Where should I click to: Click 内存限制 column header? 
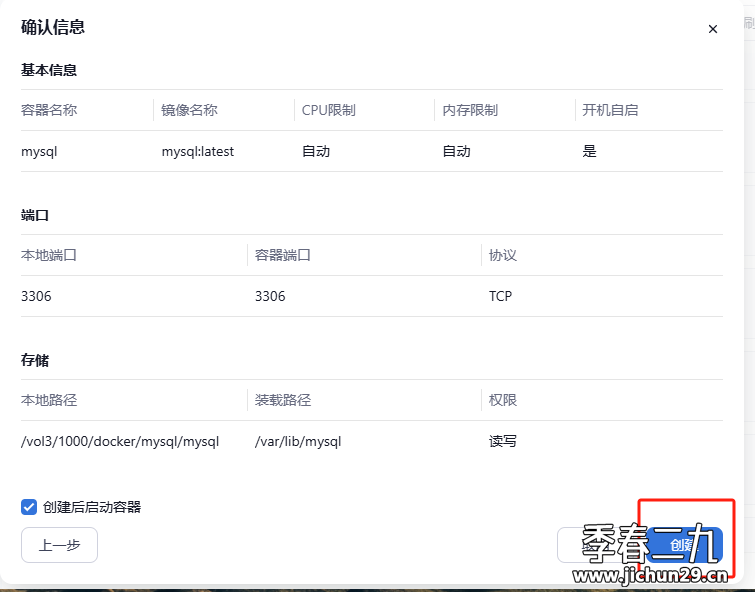pyautogui.click(x=470, y=110)
